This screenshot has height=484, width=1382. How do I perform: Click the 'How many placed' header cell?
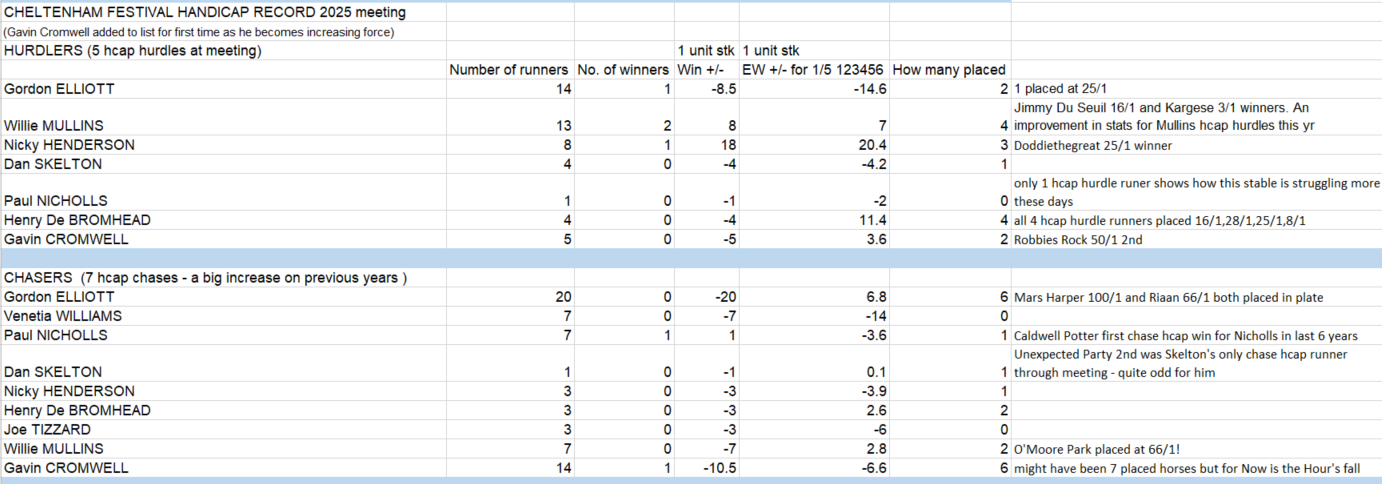948,70
